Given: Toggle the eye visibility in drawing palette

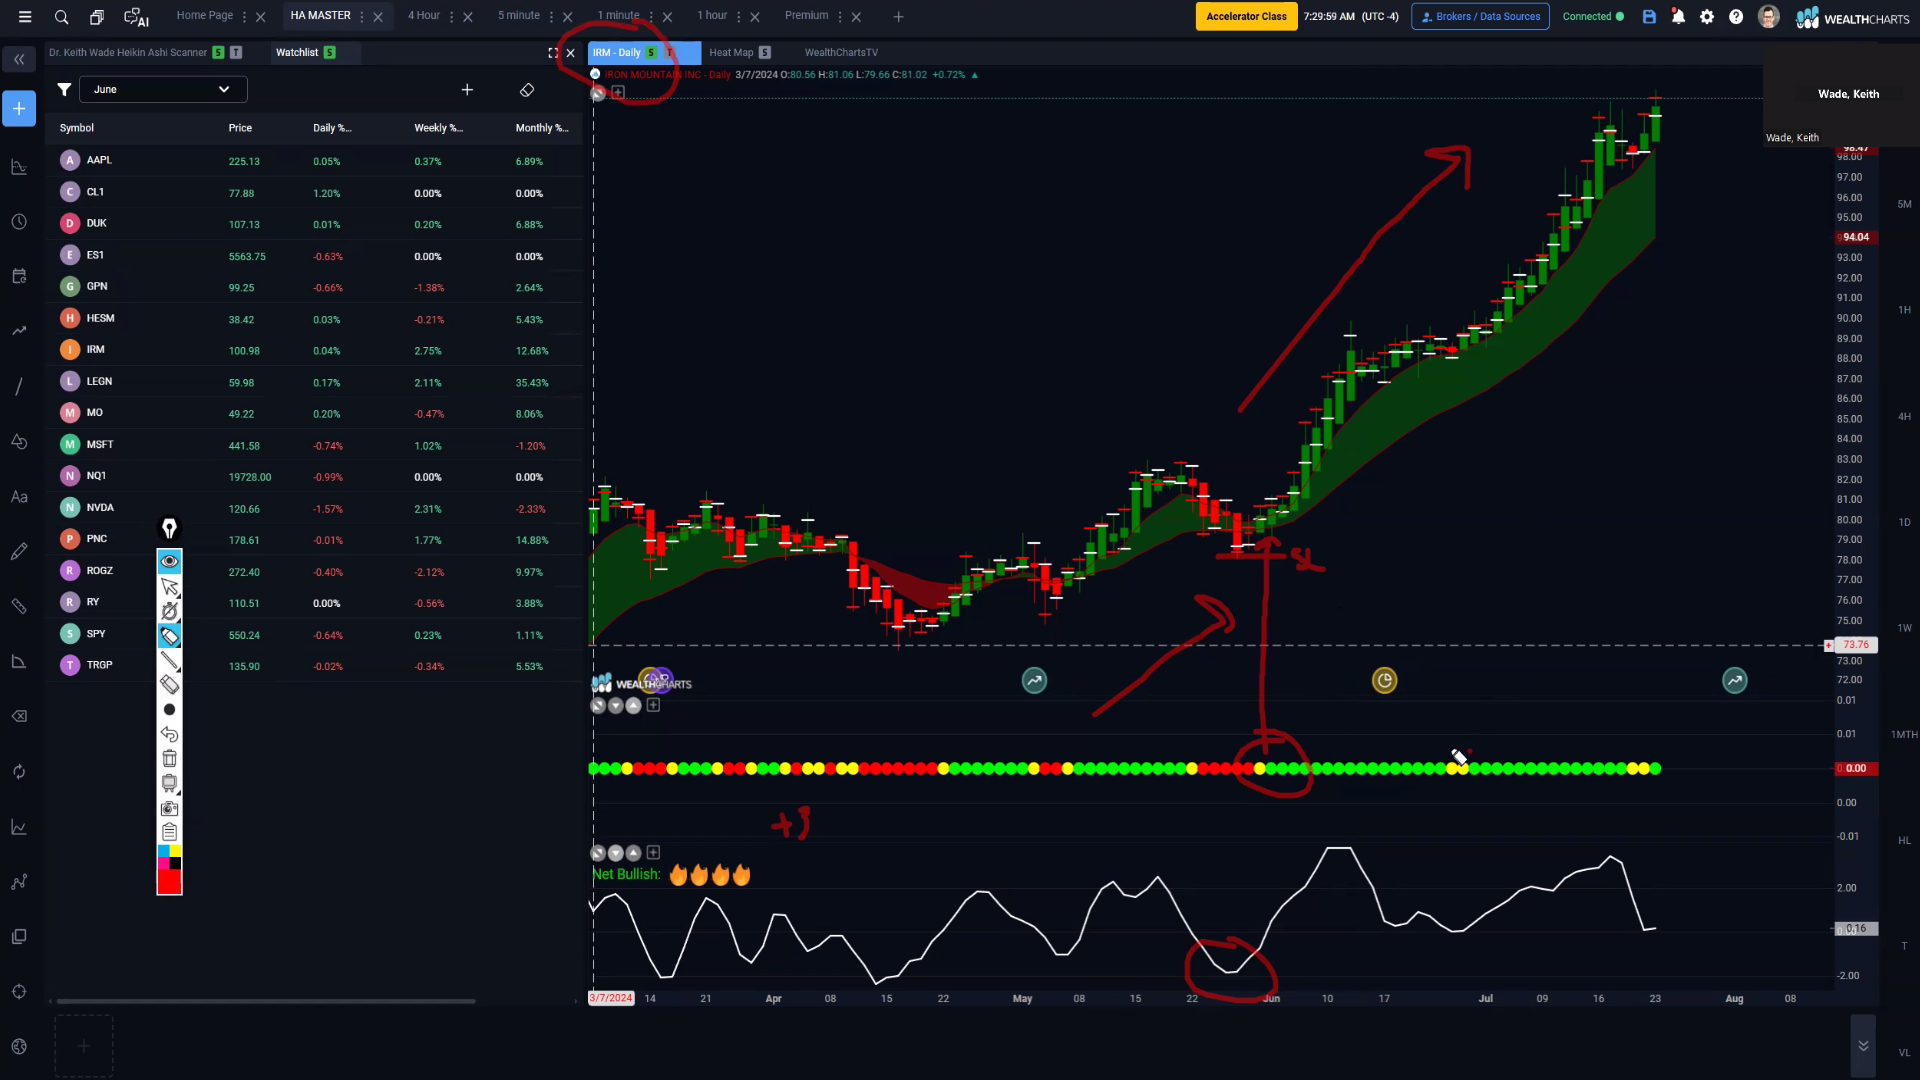Looking at the screenshot, I should click(x=169, y=561).
